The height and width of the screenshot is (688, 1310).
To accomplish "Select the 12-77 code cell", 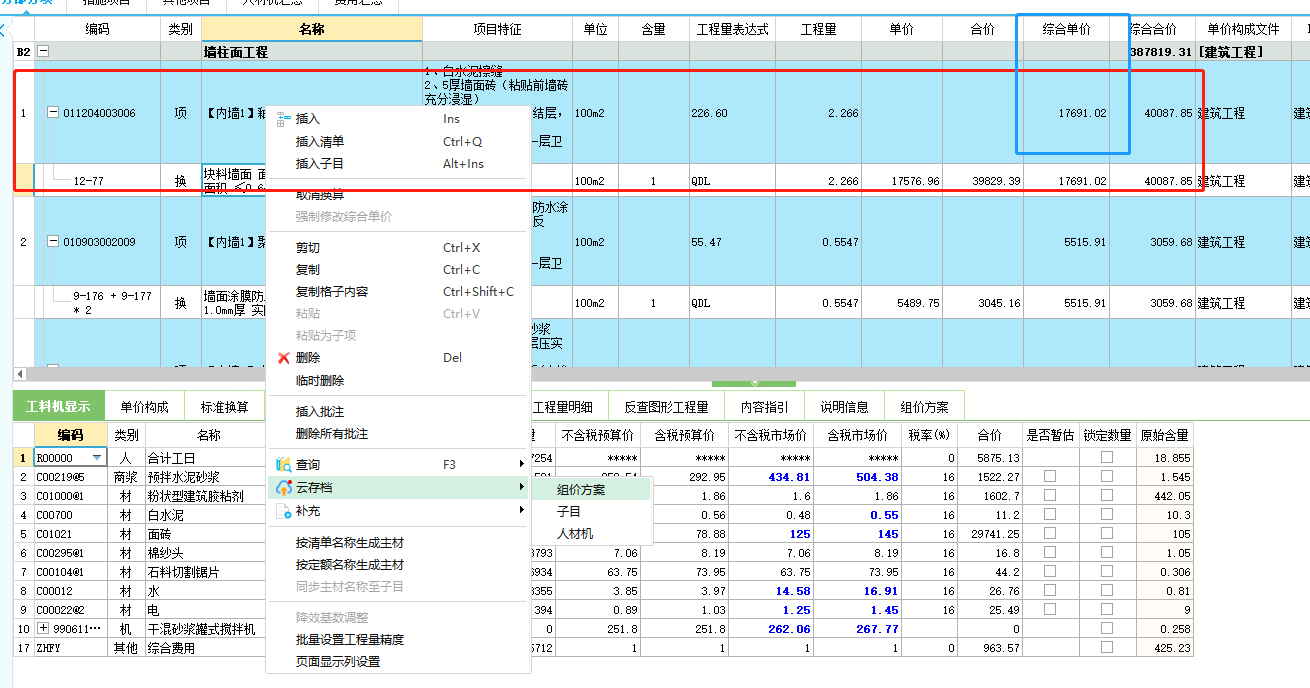I will point(98,181).
